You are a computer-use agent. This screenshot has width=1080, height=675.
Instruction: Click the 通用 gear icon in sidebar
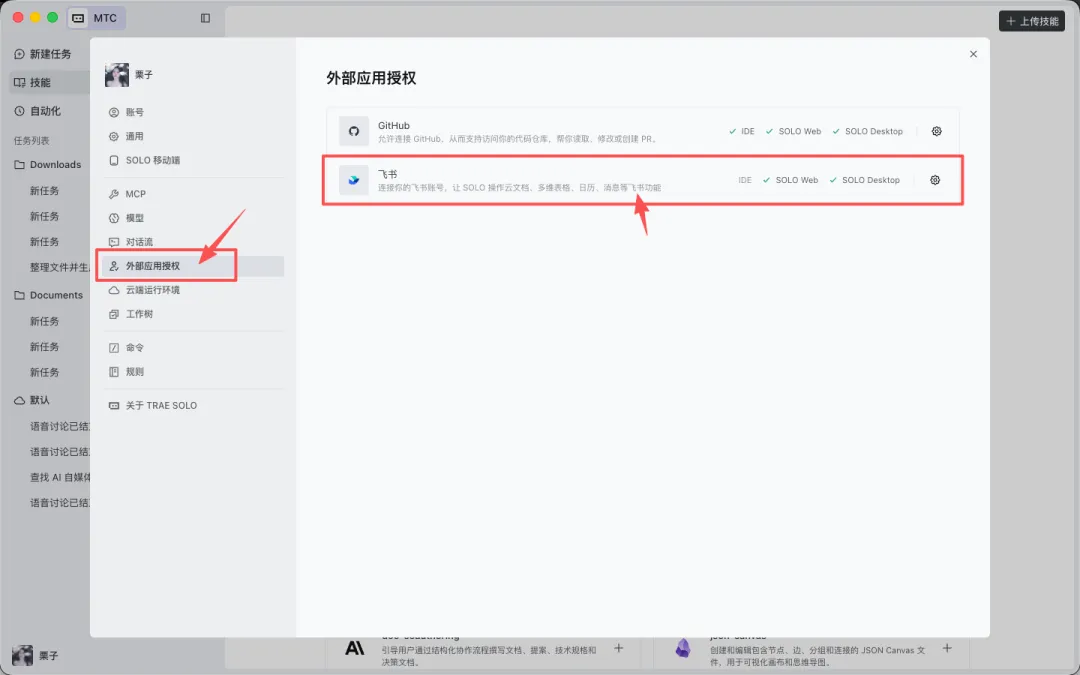click(114, 136)
